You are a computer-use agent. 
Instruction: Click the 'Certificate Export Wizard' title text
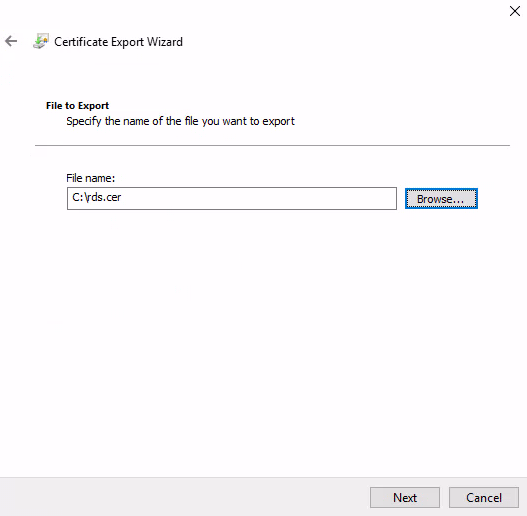pos(118,42)
